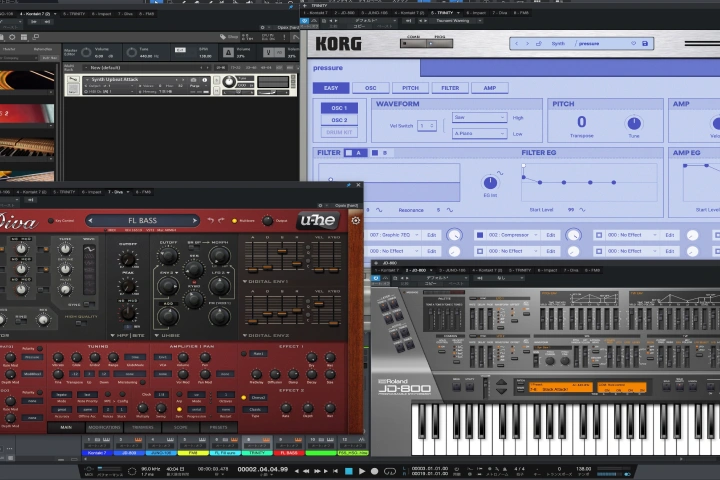Viewport: 720px width, 480px height.
Task: Go to next preset in Korg browser bar
Action: click(x=527, y=44)
